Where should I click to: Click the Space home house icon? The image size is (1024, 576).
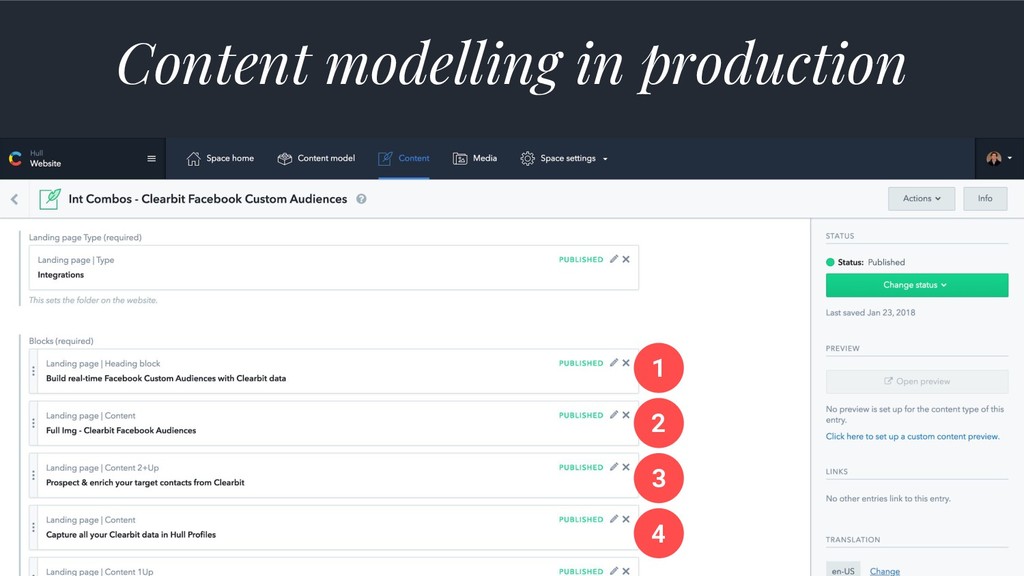(x=193, y=159)
